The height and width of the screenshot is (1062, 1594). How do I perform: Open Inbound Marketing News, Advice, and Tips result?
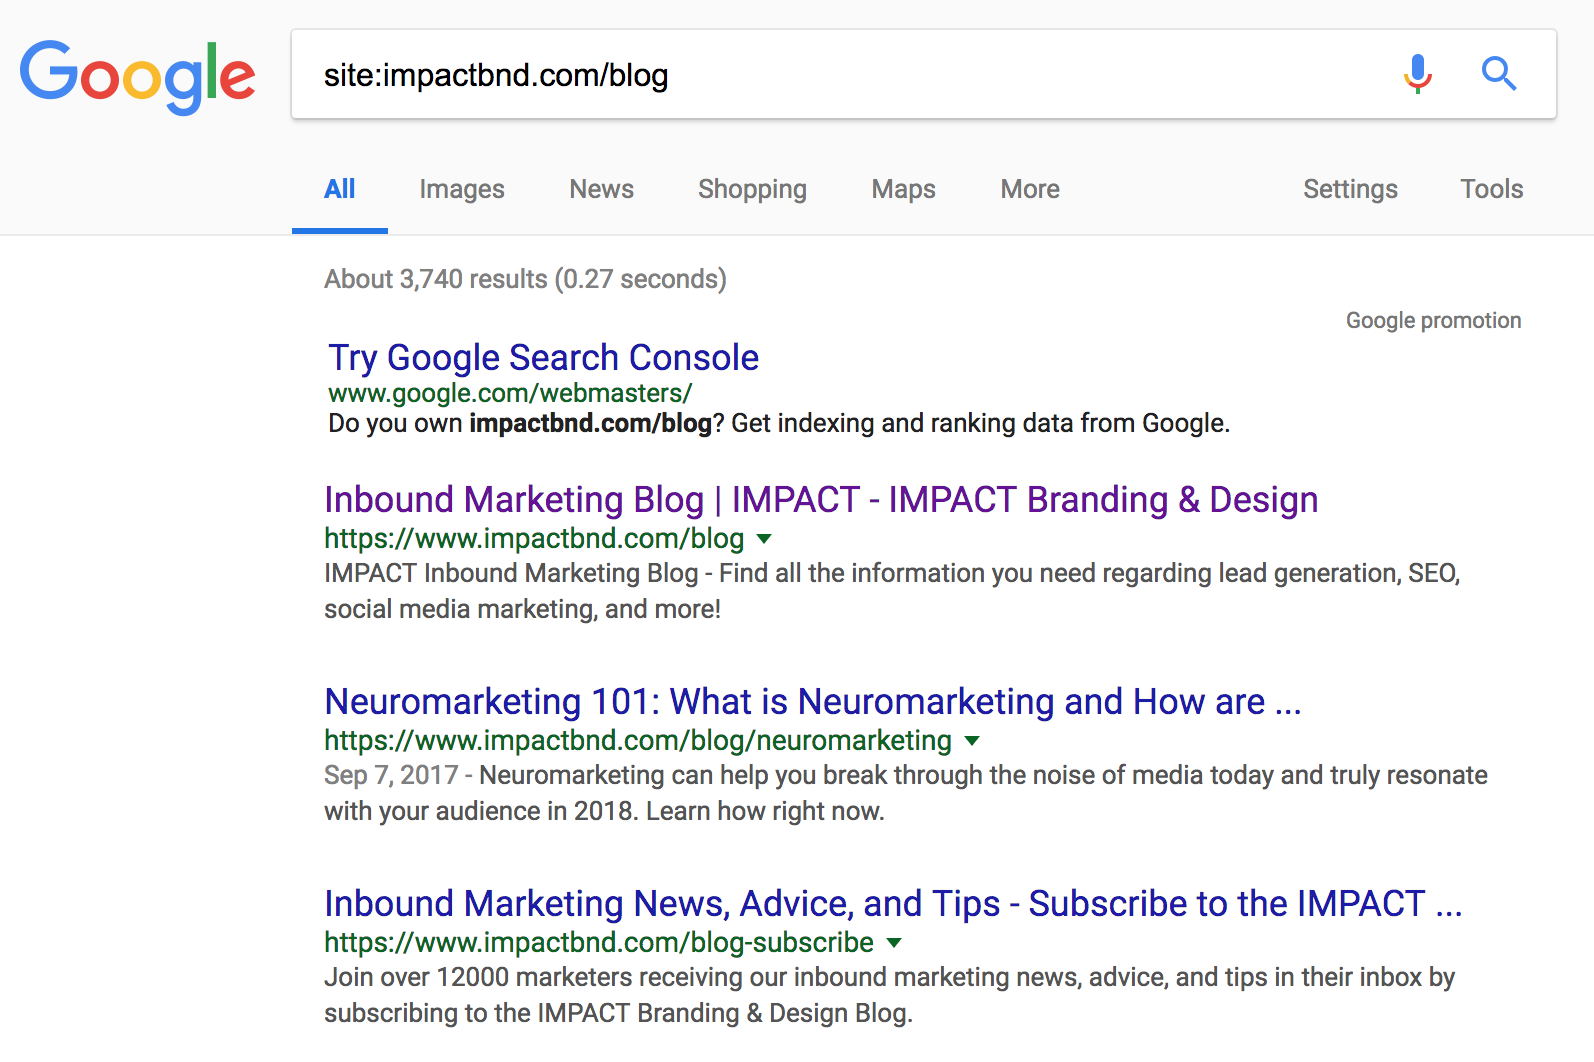(x=893, y=903)
